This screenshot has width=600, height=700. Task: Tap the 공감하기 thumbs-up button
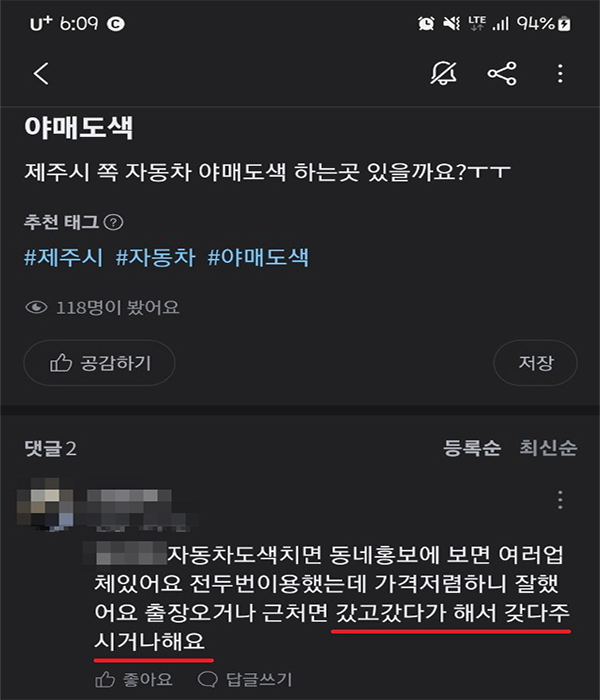tap(99, 362)
